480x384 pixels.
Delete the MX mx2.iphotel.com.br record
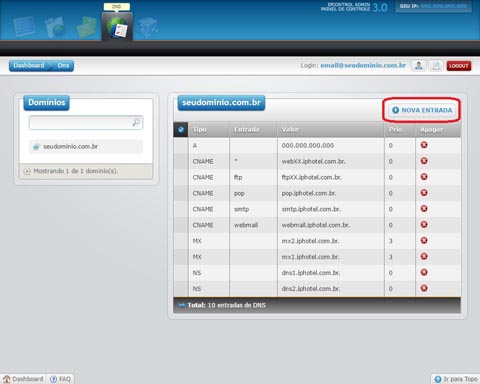click(424, 240)
